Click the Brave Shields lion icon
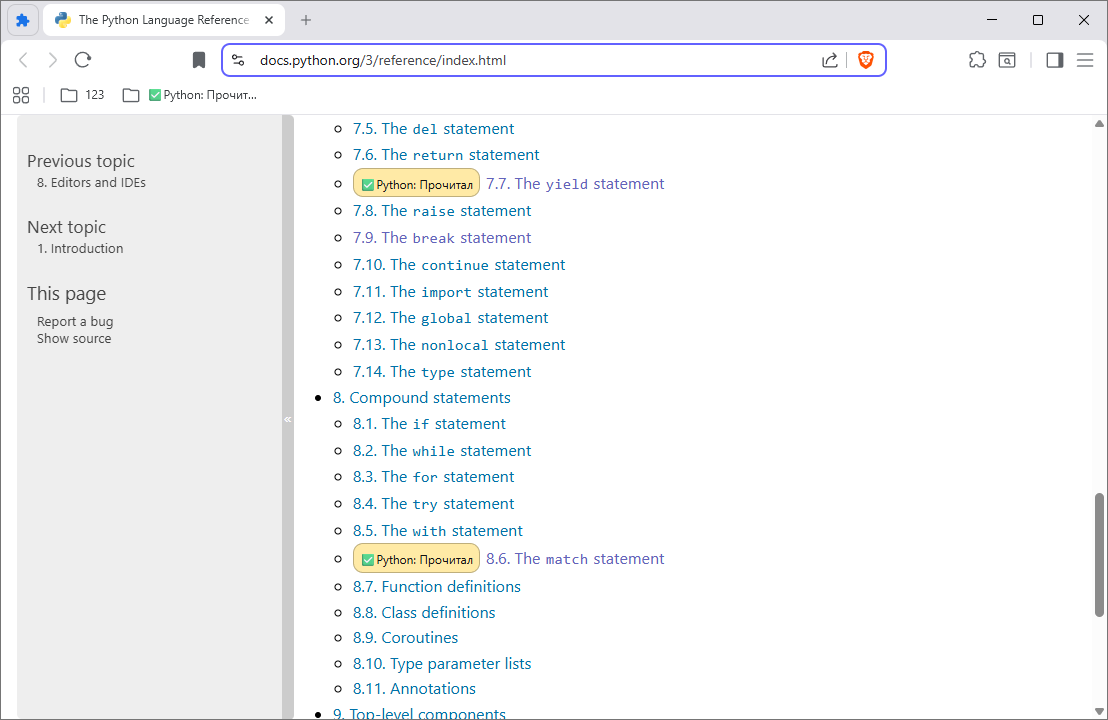This screenshot has height=720, width=1108. coord(865,60)
